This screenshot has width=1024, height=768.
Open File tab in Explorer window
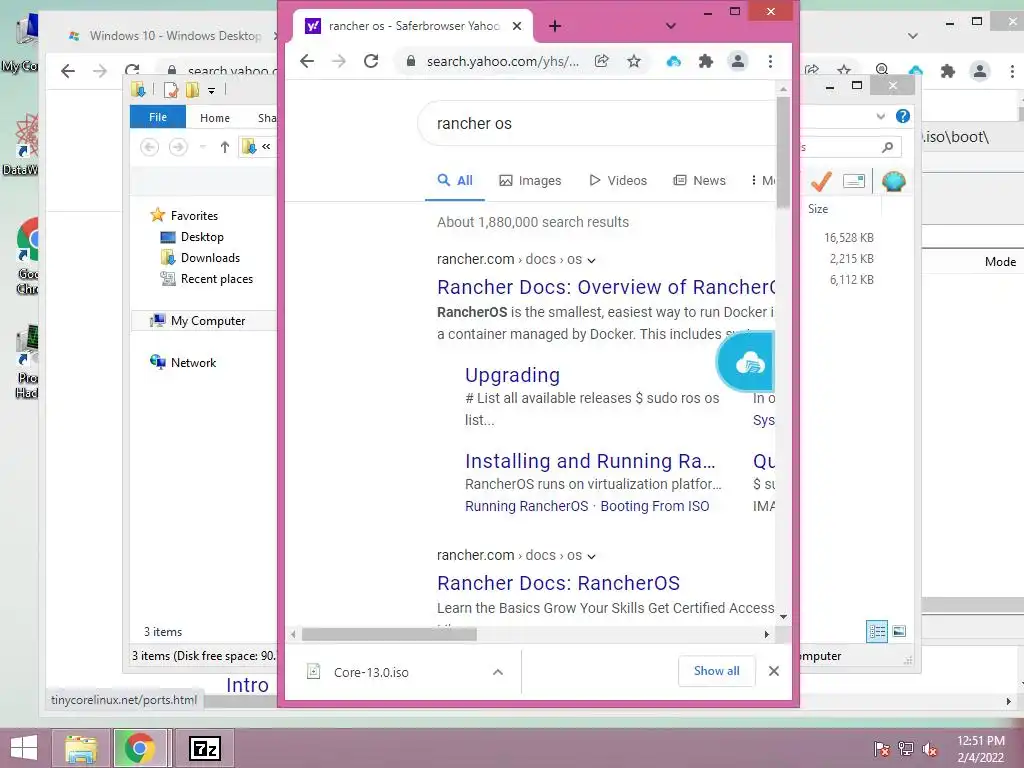click(x=157, y=117)
